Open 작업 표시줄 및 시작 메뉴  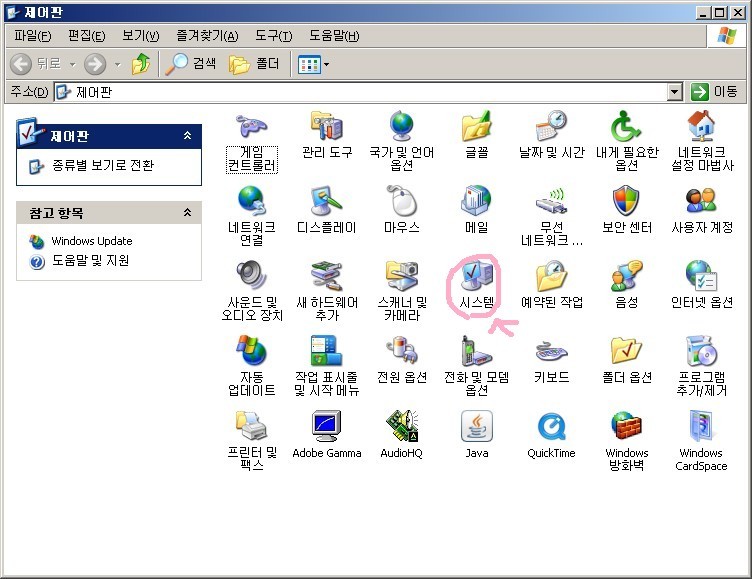327,366
